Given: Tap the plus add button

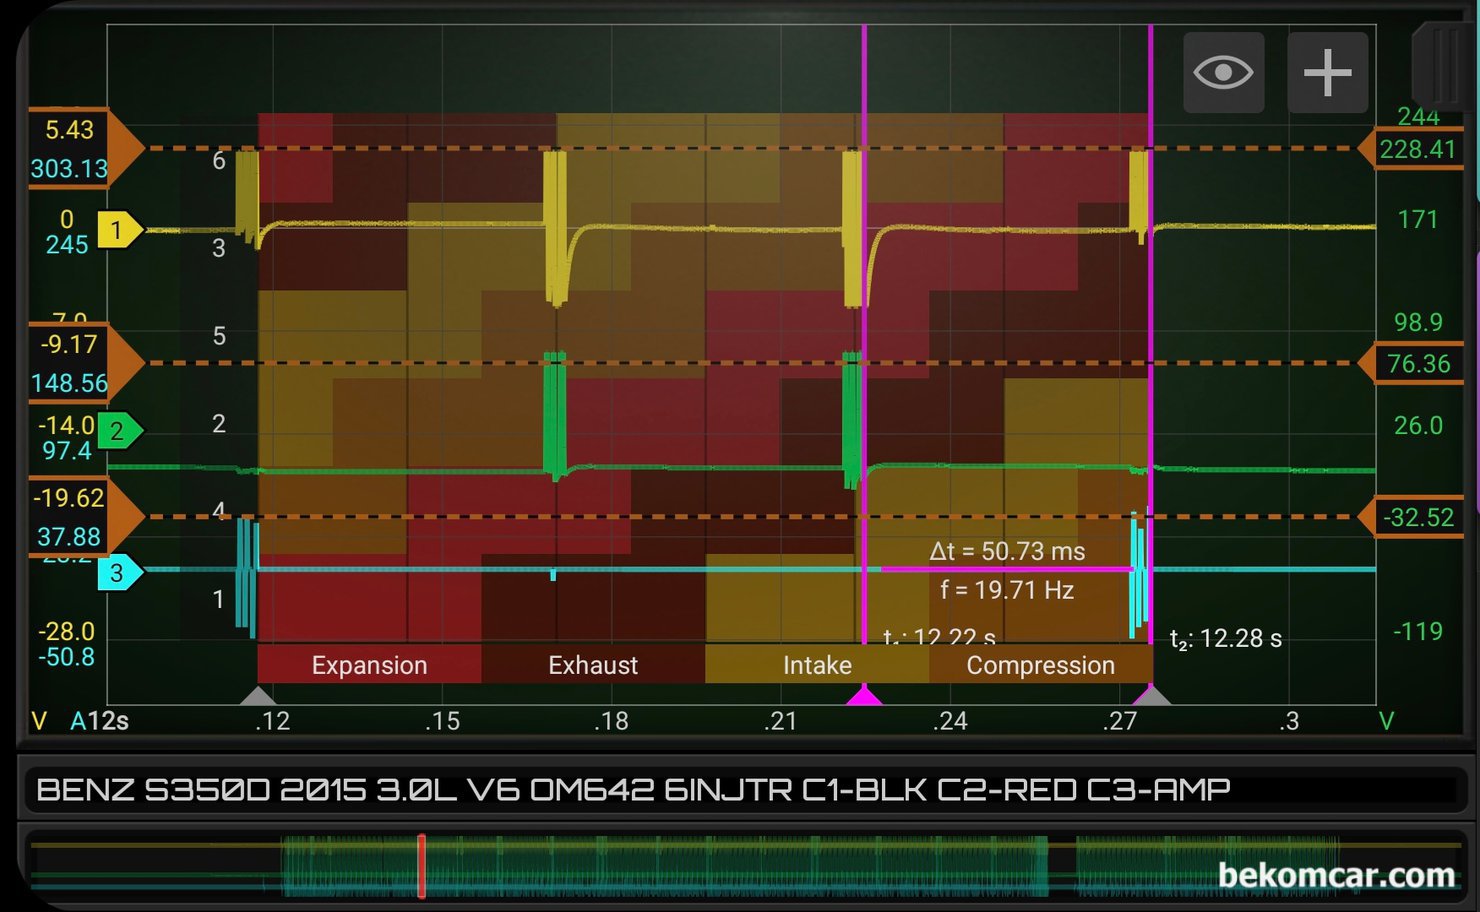Looking at the screenshot, I should (1328, 72).
